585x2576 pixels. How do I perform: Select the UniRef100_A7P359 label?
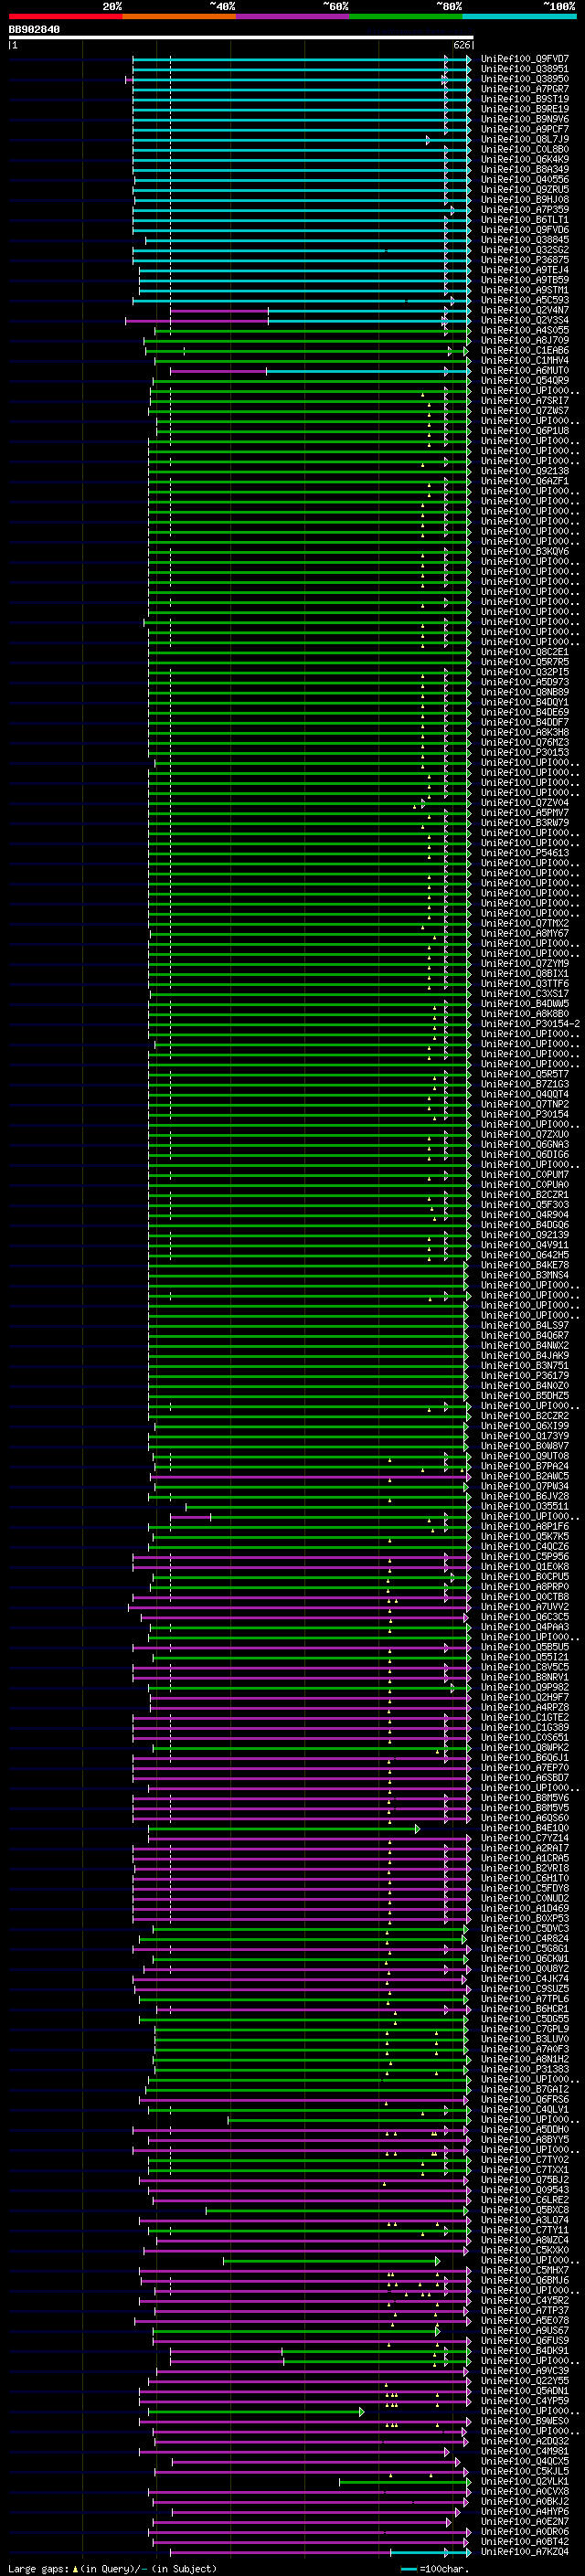pyautogui.click(x=525, y=210)
